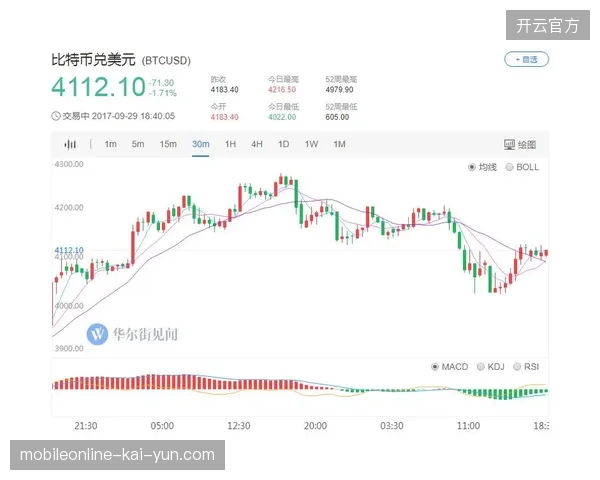Click the (BTCUSD) ticker symbol
The width and height of the screenshot is (600, 480).
point(166,61)
